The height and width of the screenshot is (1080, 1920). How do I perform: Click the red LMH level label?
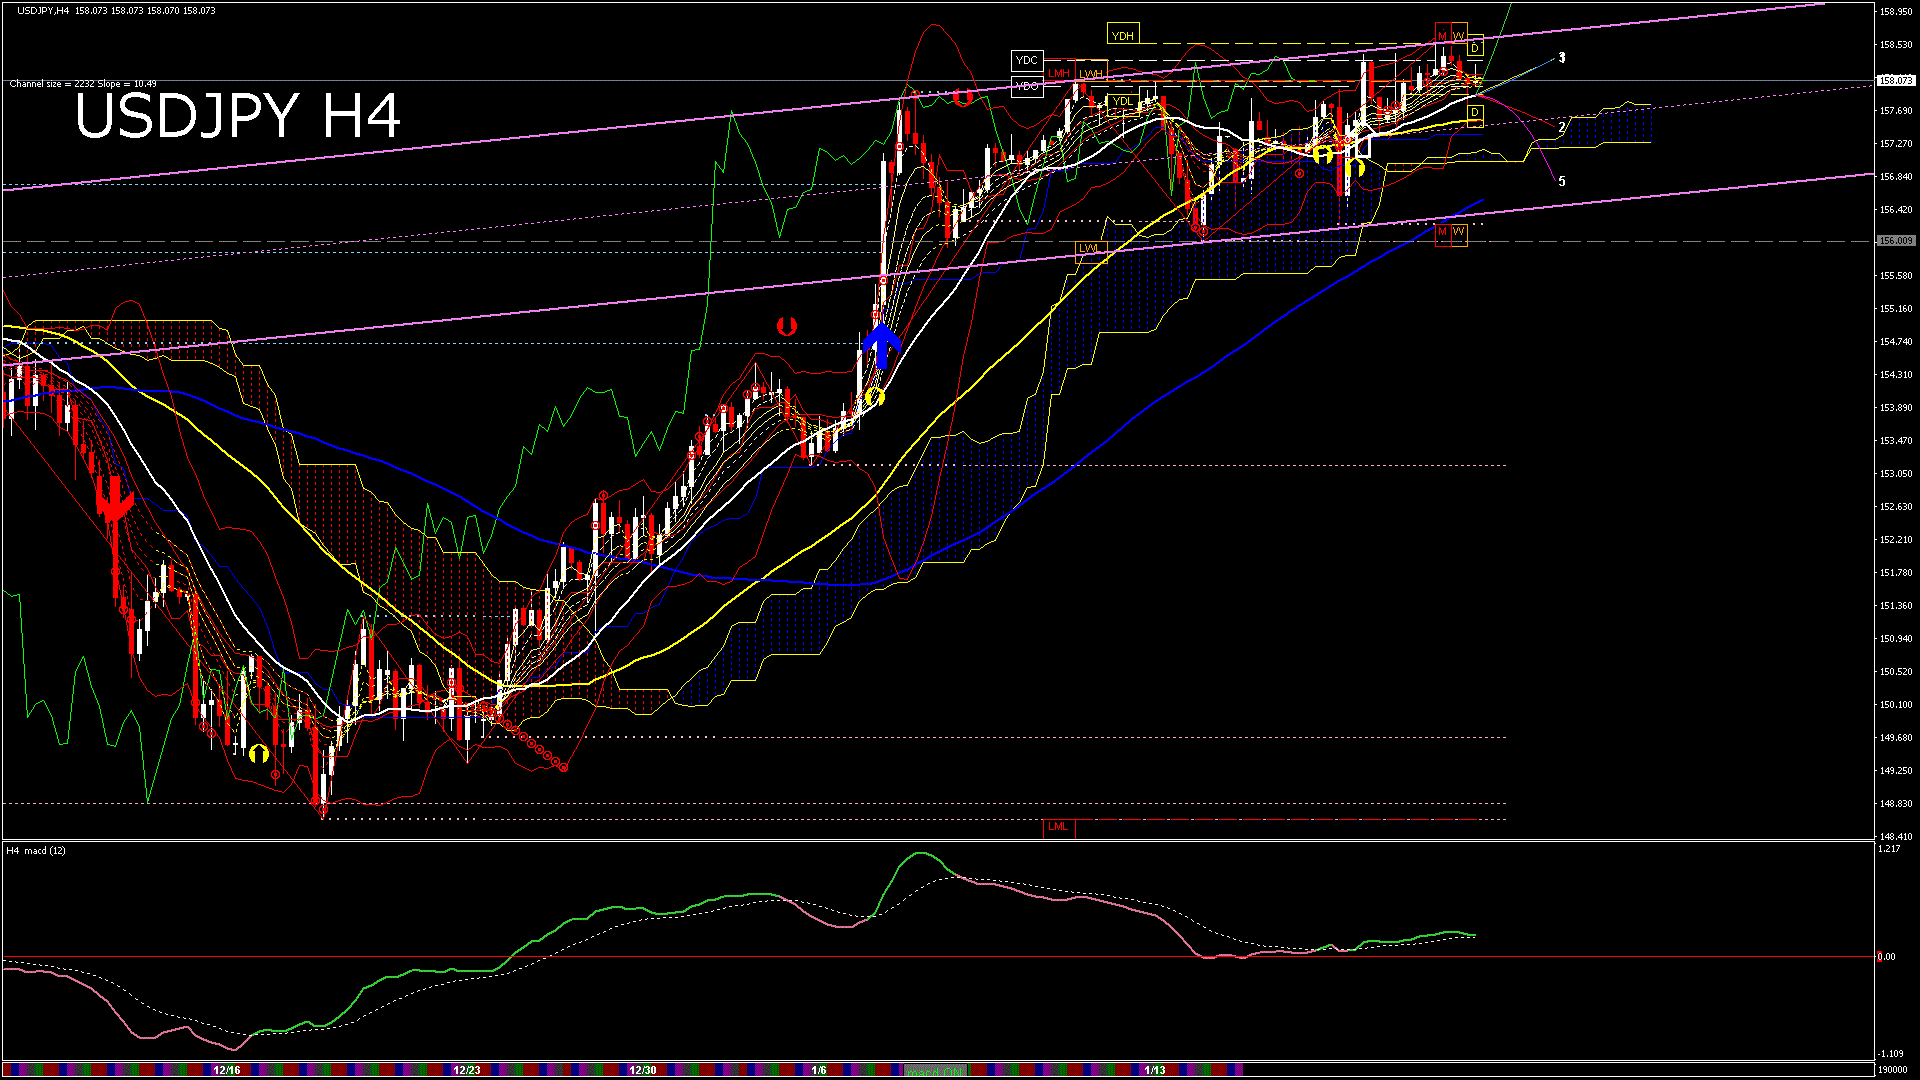1059,74
